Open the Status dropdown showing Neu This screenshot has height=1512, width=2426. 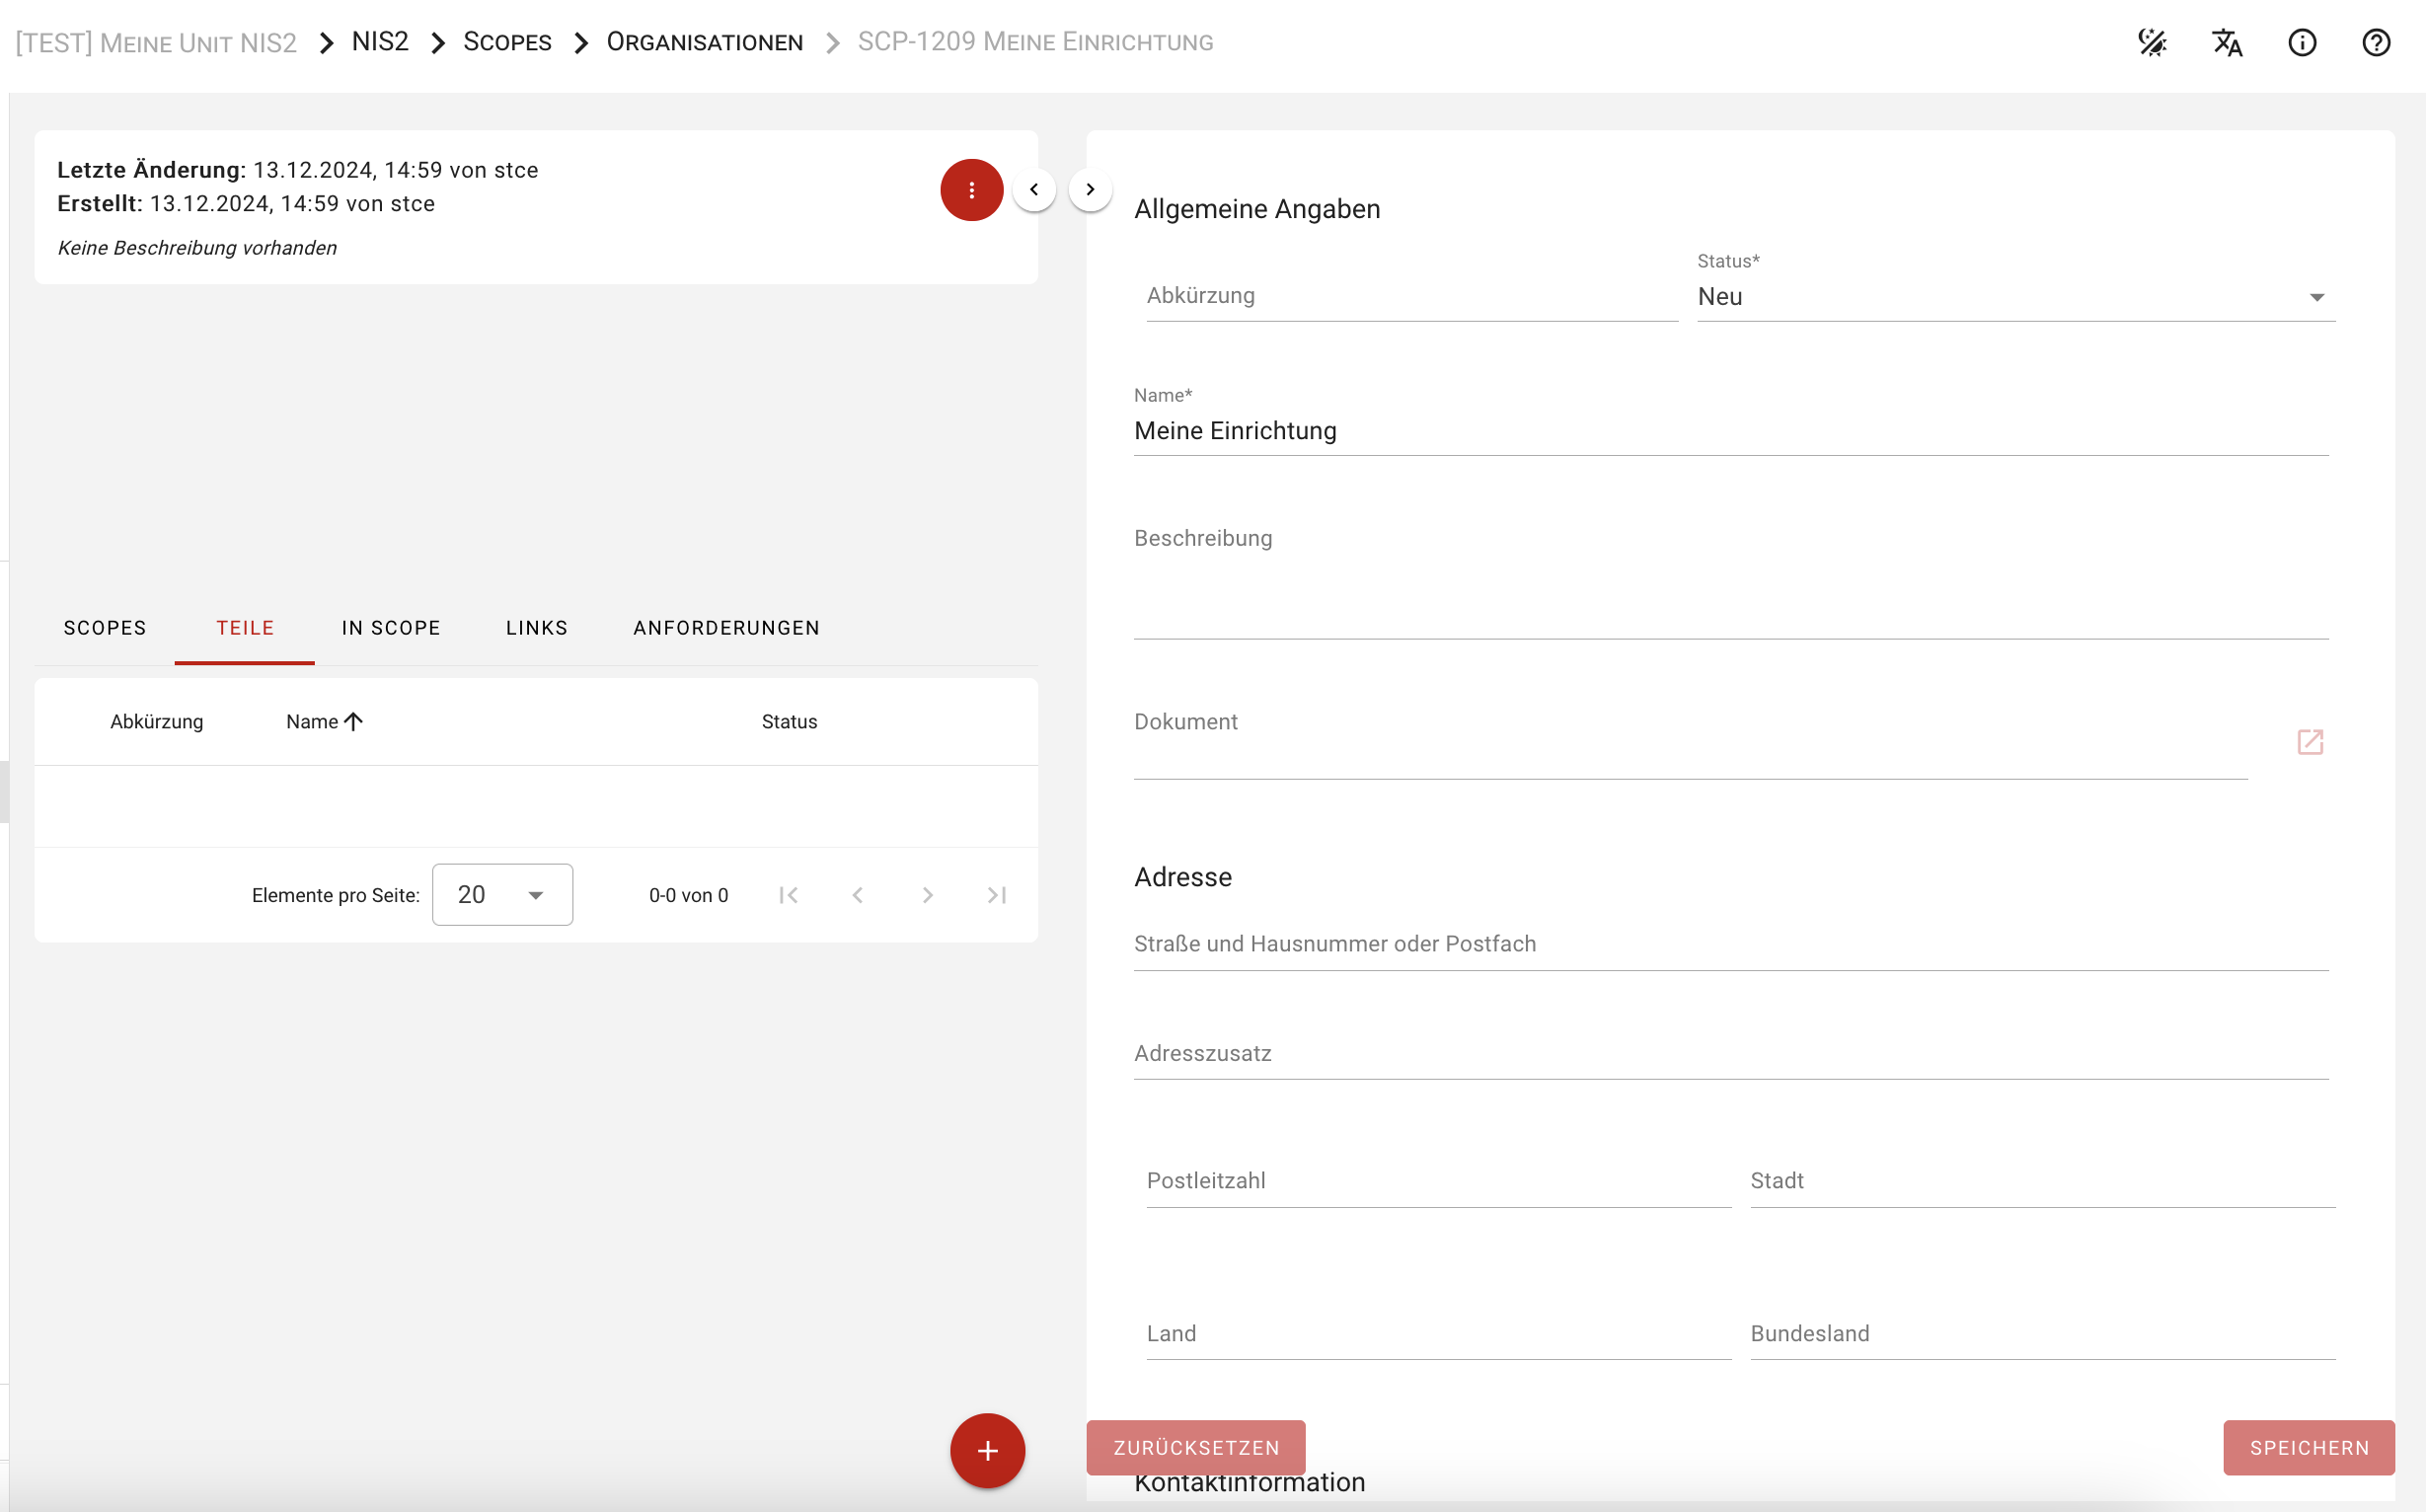(2015, 297)
